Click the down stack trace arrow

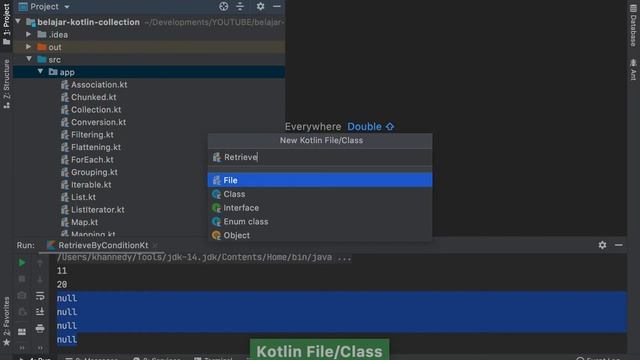point(40,280)
